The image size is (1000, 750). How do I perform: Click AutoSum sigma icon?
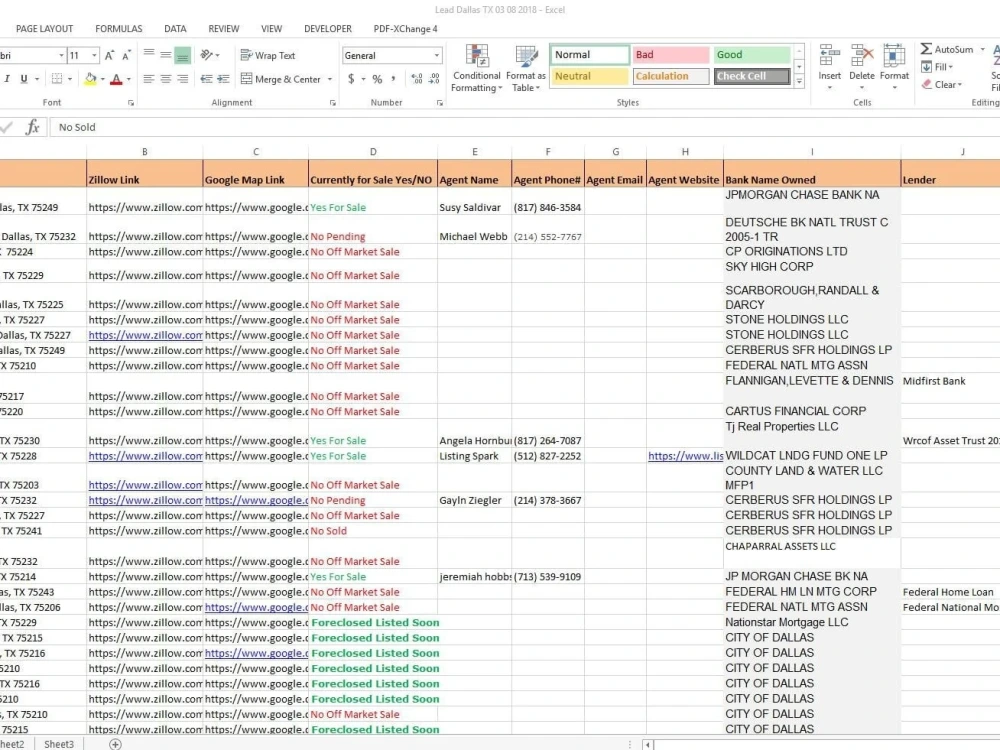click(927, 49)
